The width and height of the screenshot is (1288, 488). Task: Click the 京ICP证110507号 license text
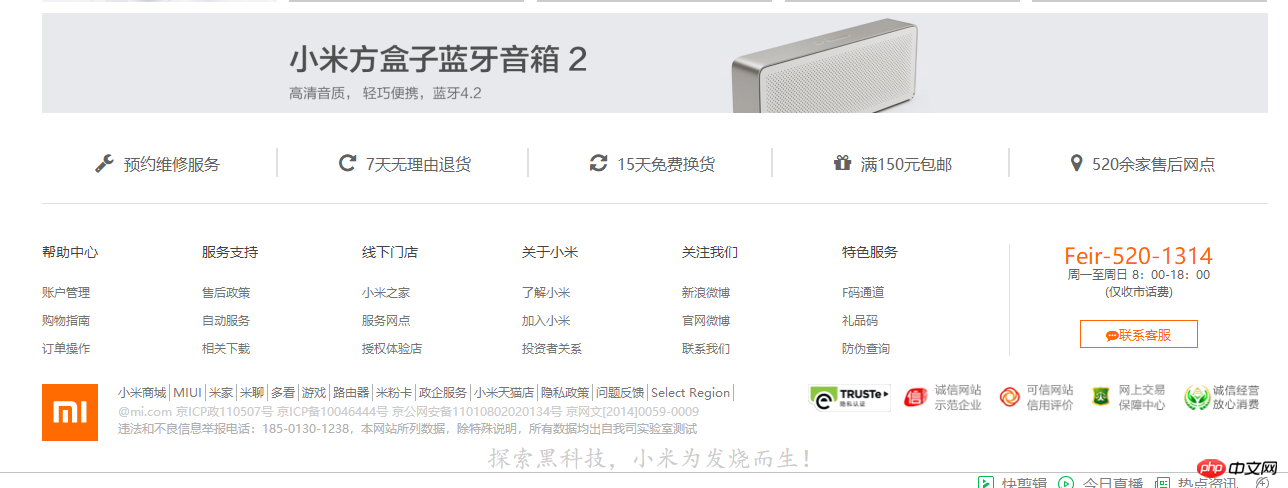point(225,411)
